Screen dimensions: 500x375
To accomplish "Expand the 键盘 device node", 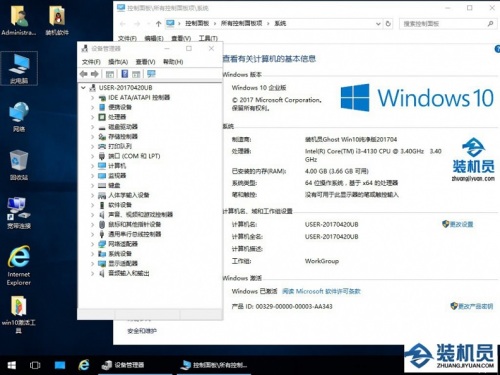I will click(x=93, y=185).
